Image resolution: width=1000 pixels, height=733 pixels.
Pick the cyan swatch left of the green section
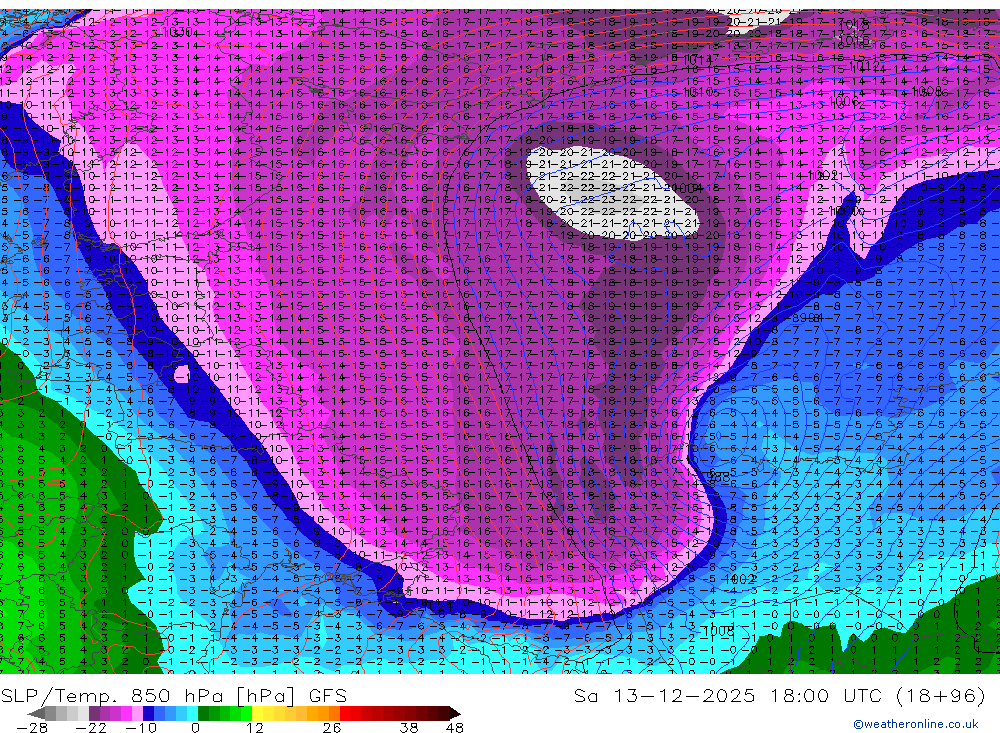point(192,713)
